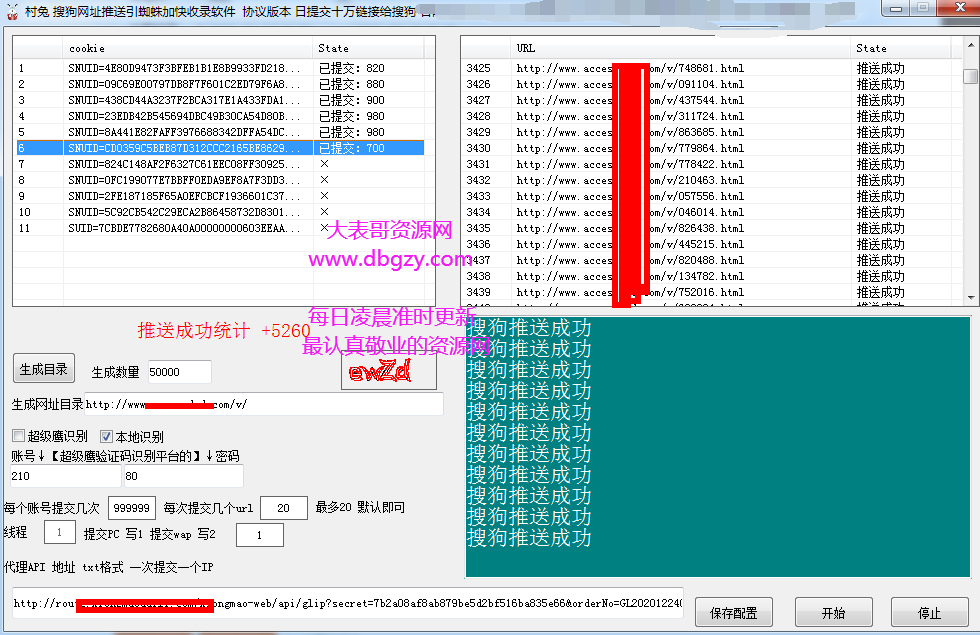Click the 线程 thread count field

[x=60, y=534]
